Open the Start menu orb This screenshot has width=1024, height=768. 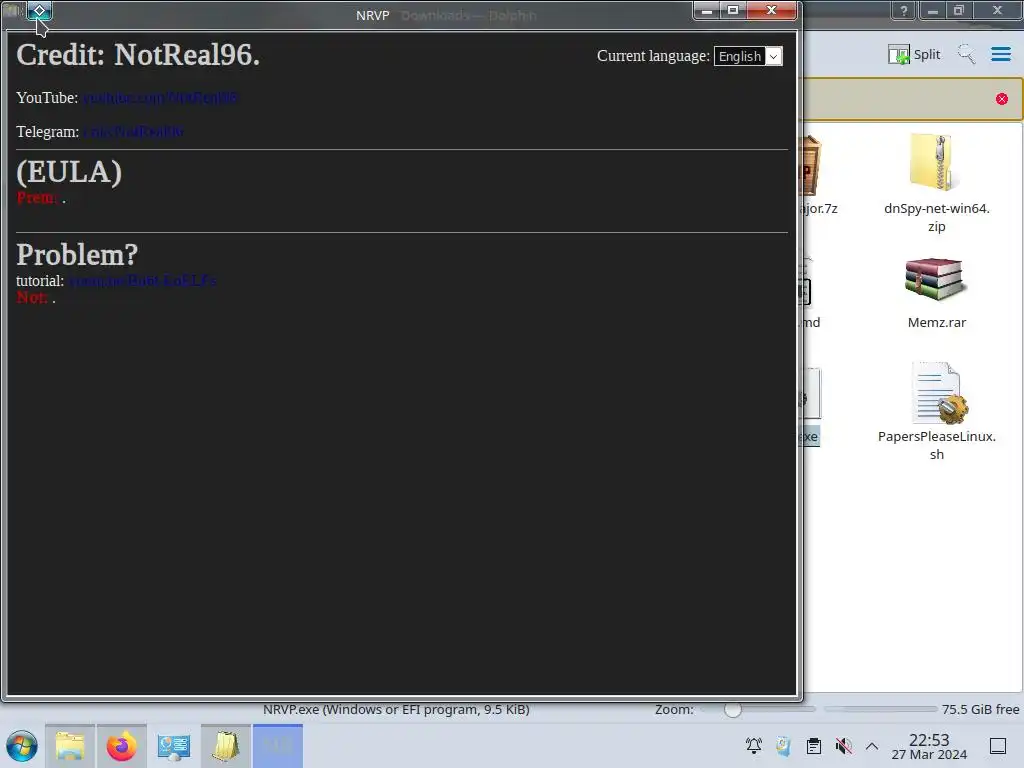click(x=22, y=746)
